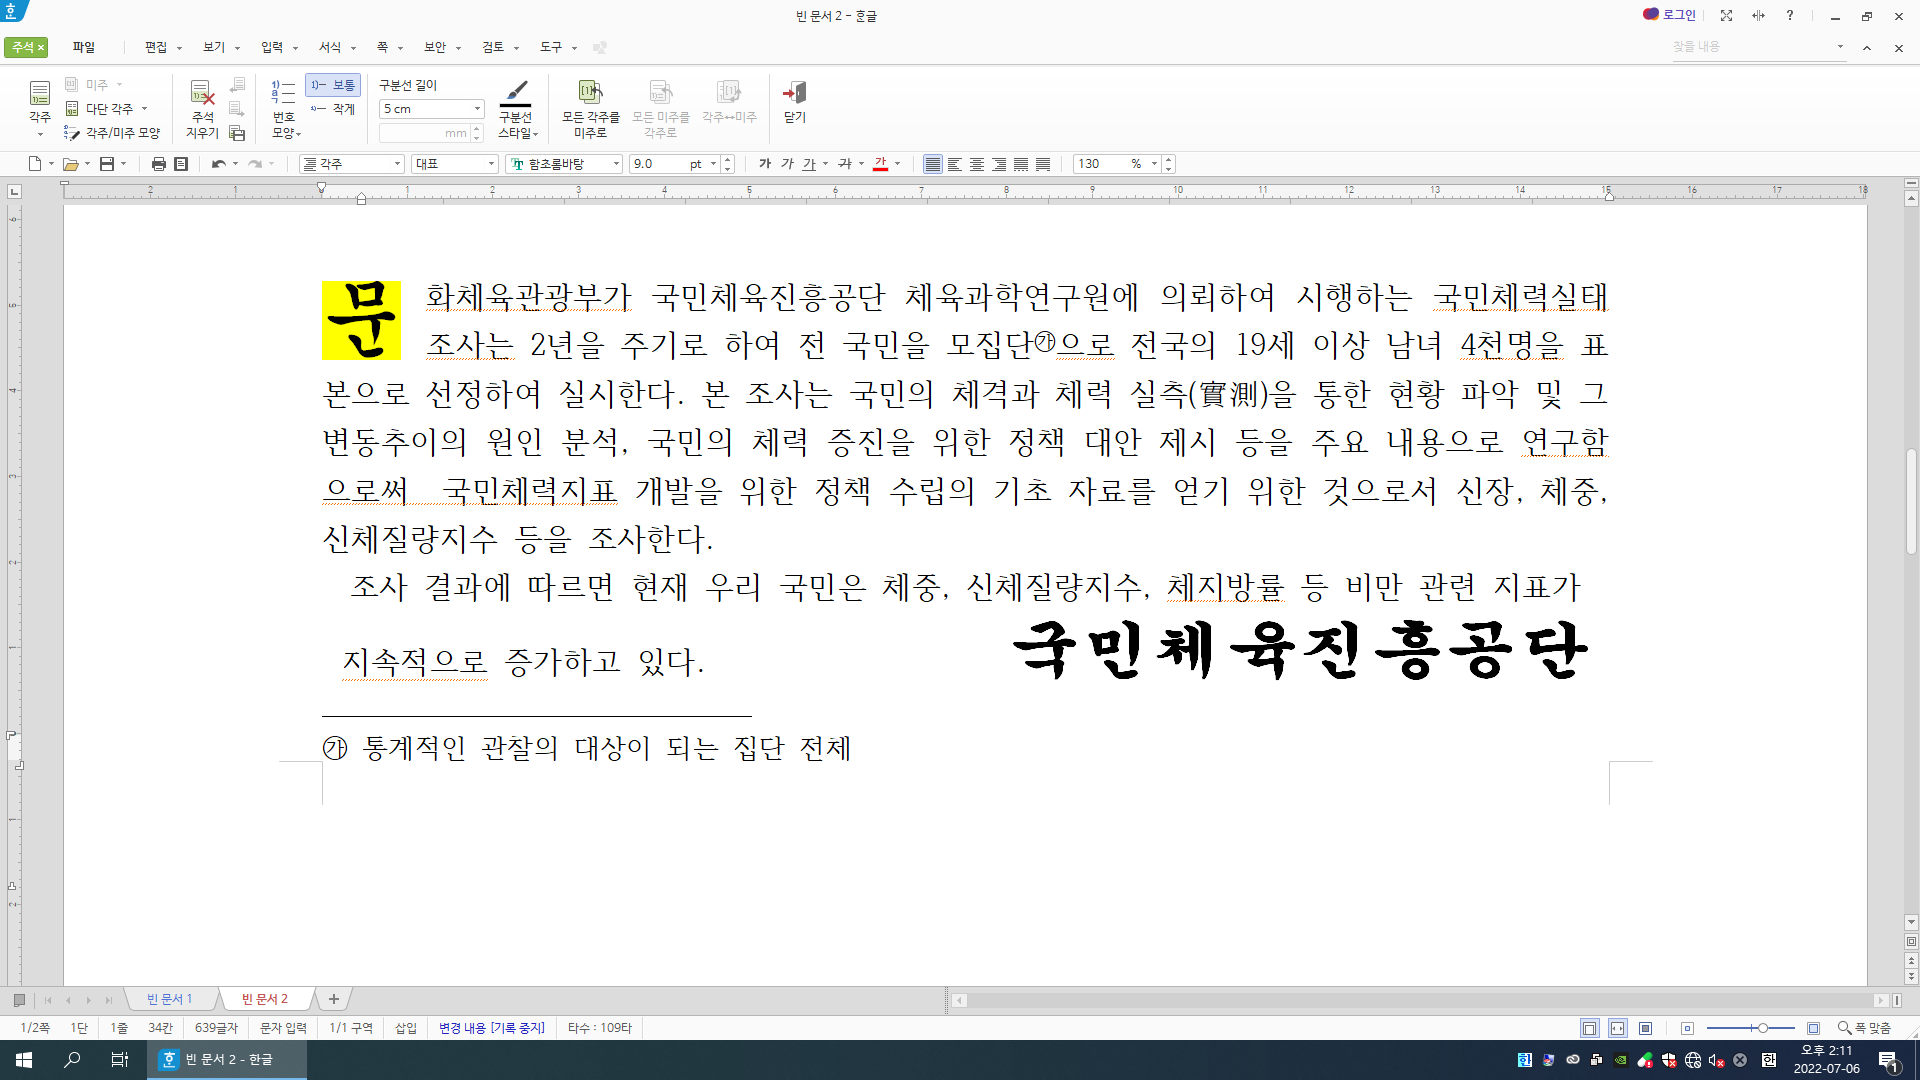This screenshot has height=1080, width=1920.
Task: Apply strikethrough 가 formatting
Action: point(845,164)
